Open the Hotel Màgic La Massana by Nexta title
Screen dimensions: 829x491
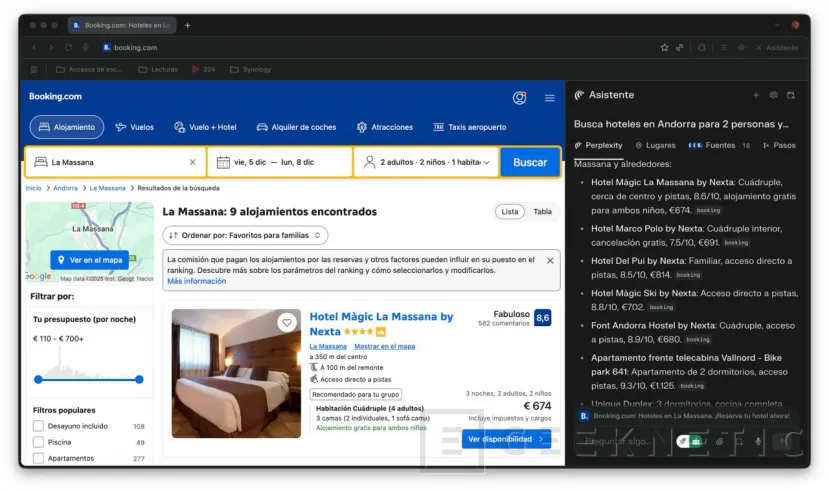tap(381, 324)
